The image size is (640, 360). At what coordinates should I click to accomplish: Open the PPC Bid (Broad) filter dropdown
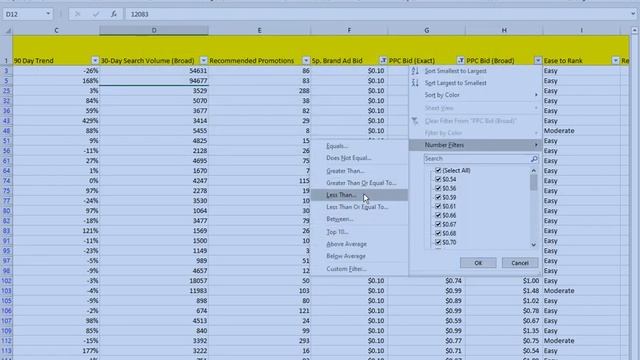pos(538,61)
